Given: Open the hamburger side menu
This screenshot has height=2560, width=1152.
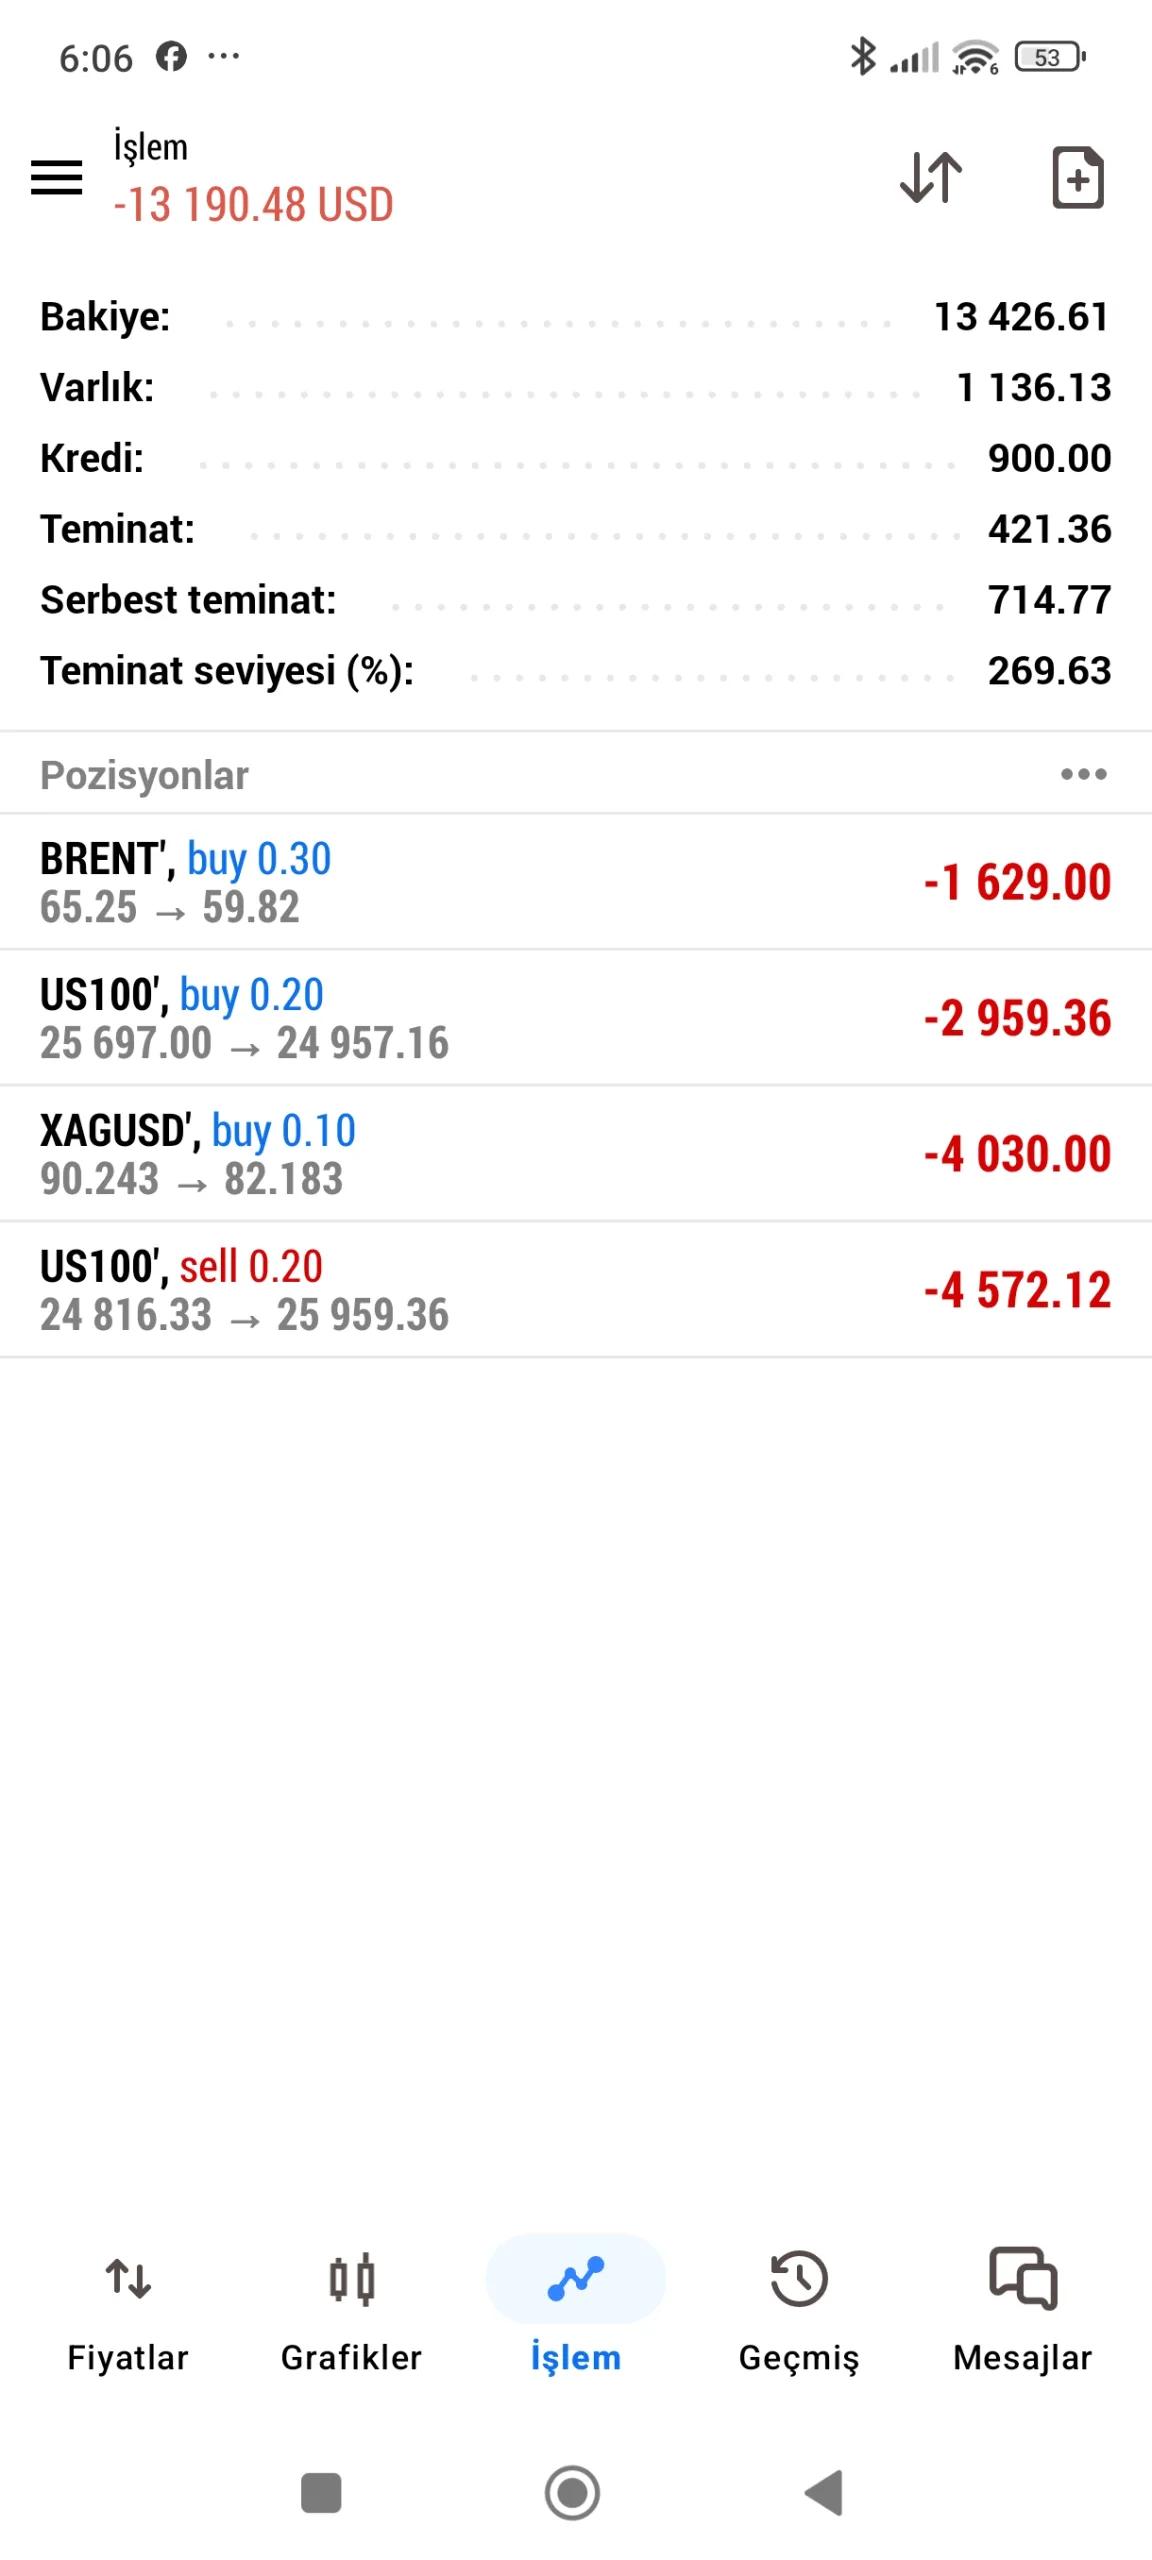Looking at the screenshot, I should pos(57,178).
